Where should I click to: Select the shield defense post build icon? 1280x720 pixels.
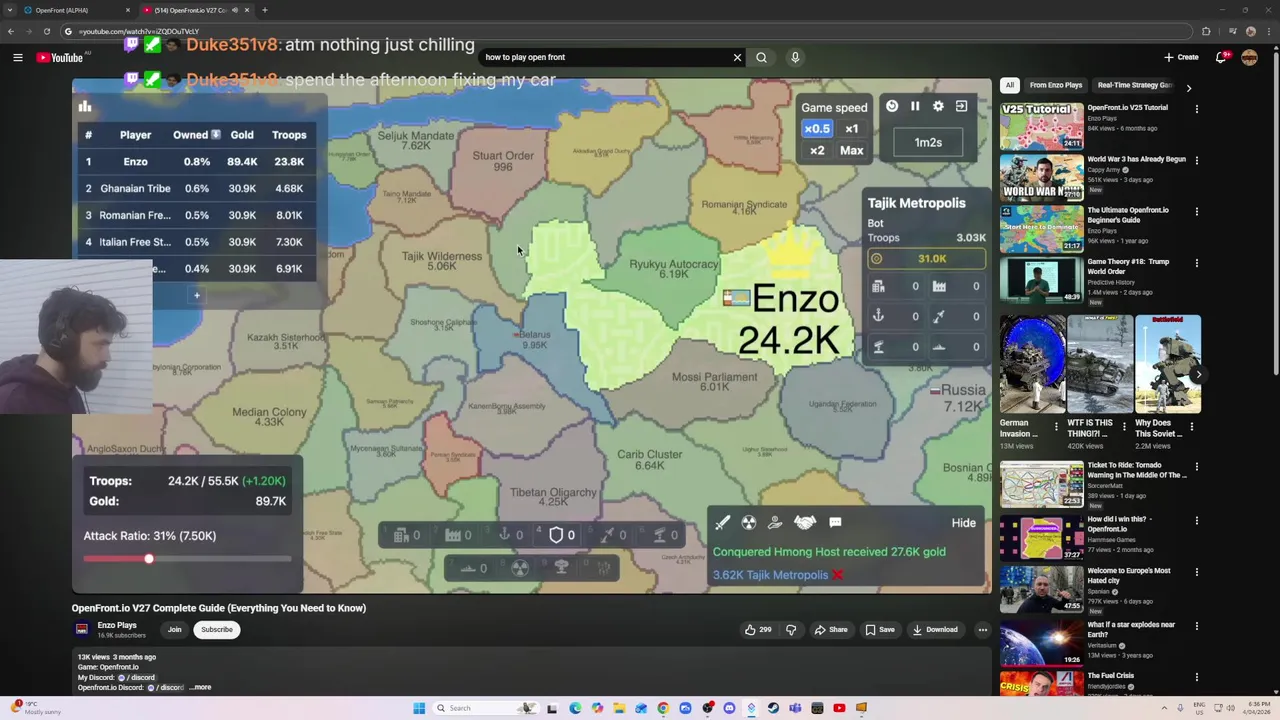coord(556,535)
